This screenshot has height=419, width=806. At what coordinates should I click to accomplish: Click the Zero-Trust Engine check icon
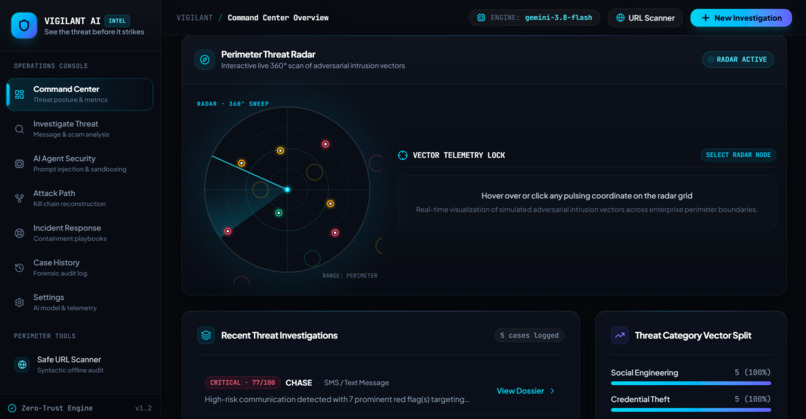click(x=12, y=408)
